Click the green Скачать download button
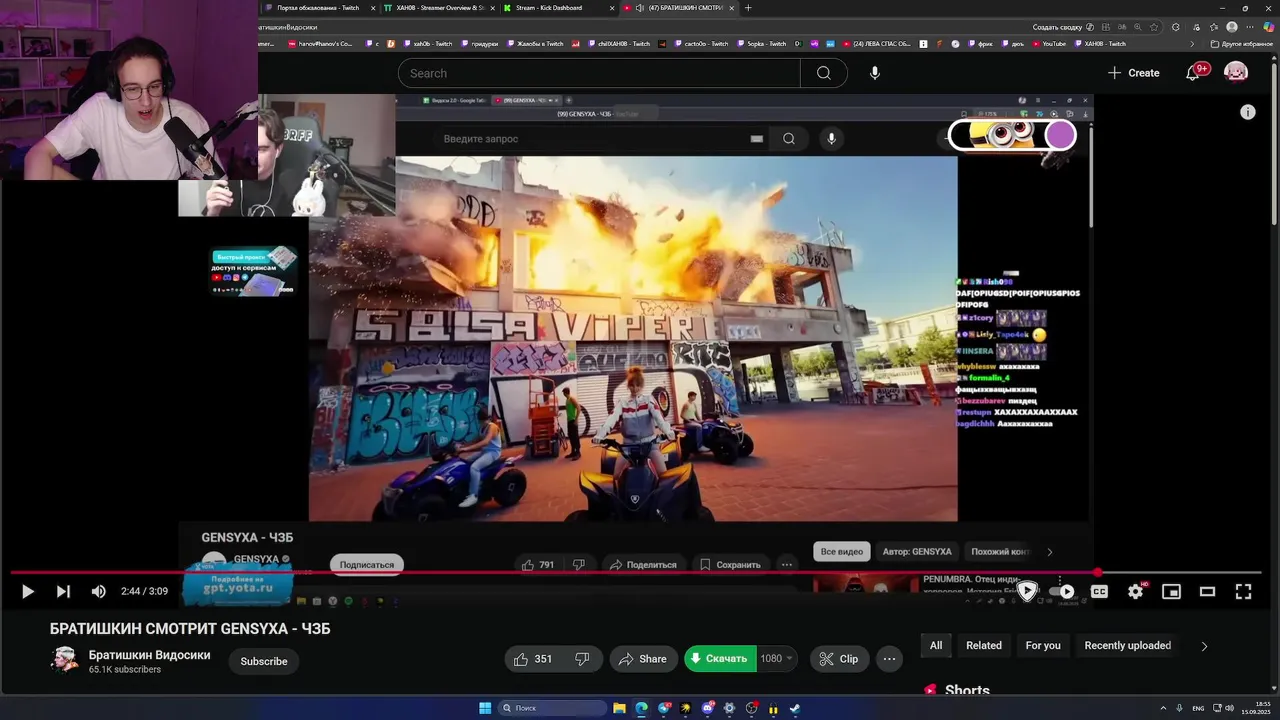The image size is (1280, 720). pos(720,659)
